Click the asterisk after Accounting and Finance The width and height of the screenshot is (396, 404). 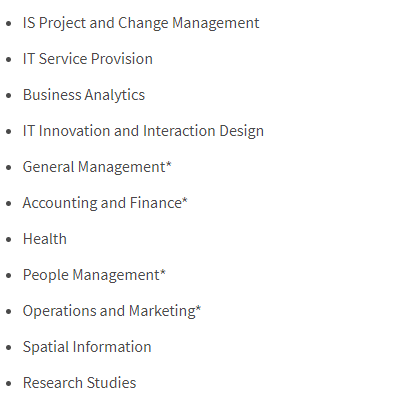pyautogui.click(x=185, y=200)
